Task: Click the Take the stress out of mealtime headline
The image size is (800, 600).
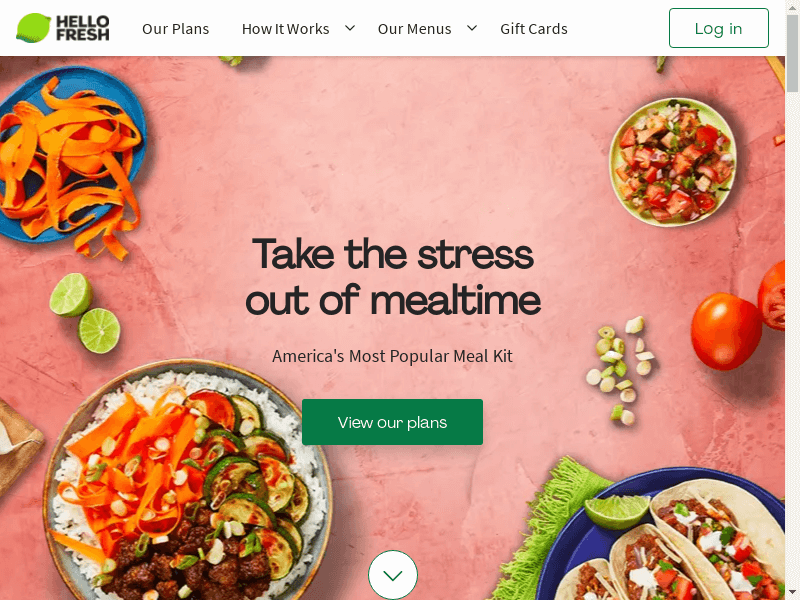Action: [392, 277]
